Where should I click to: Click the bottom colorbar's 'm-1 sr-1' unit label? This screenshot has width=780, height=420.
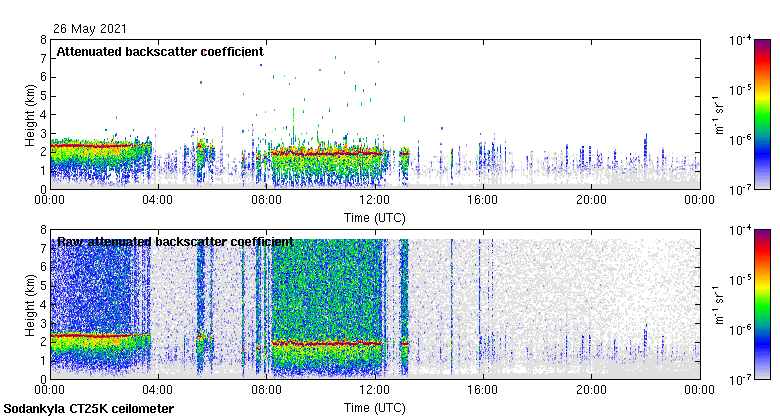[719, 305]
